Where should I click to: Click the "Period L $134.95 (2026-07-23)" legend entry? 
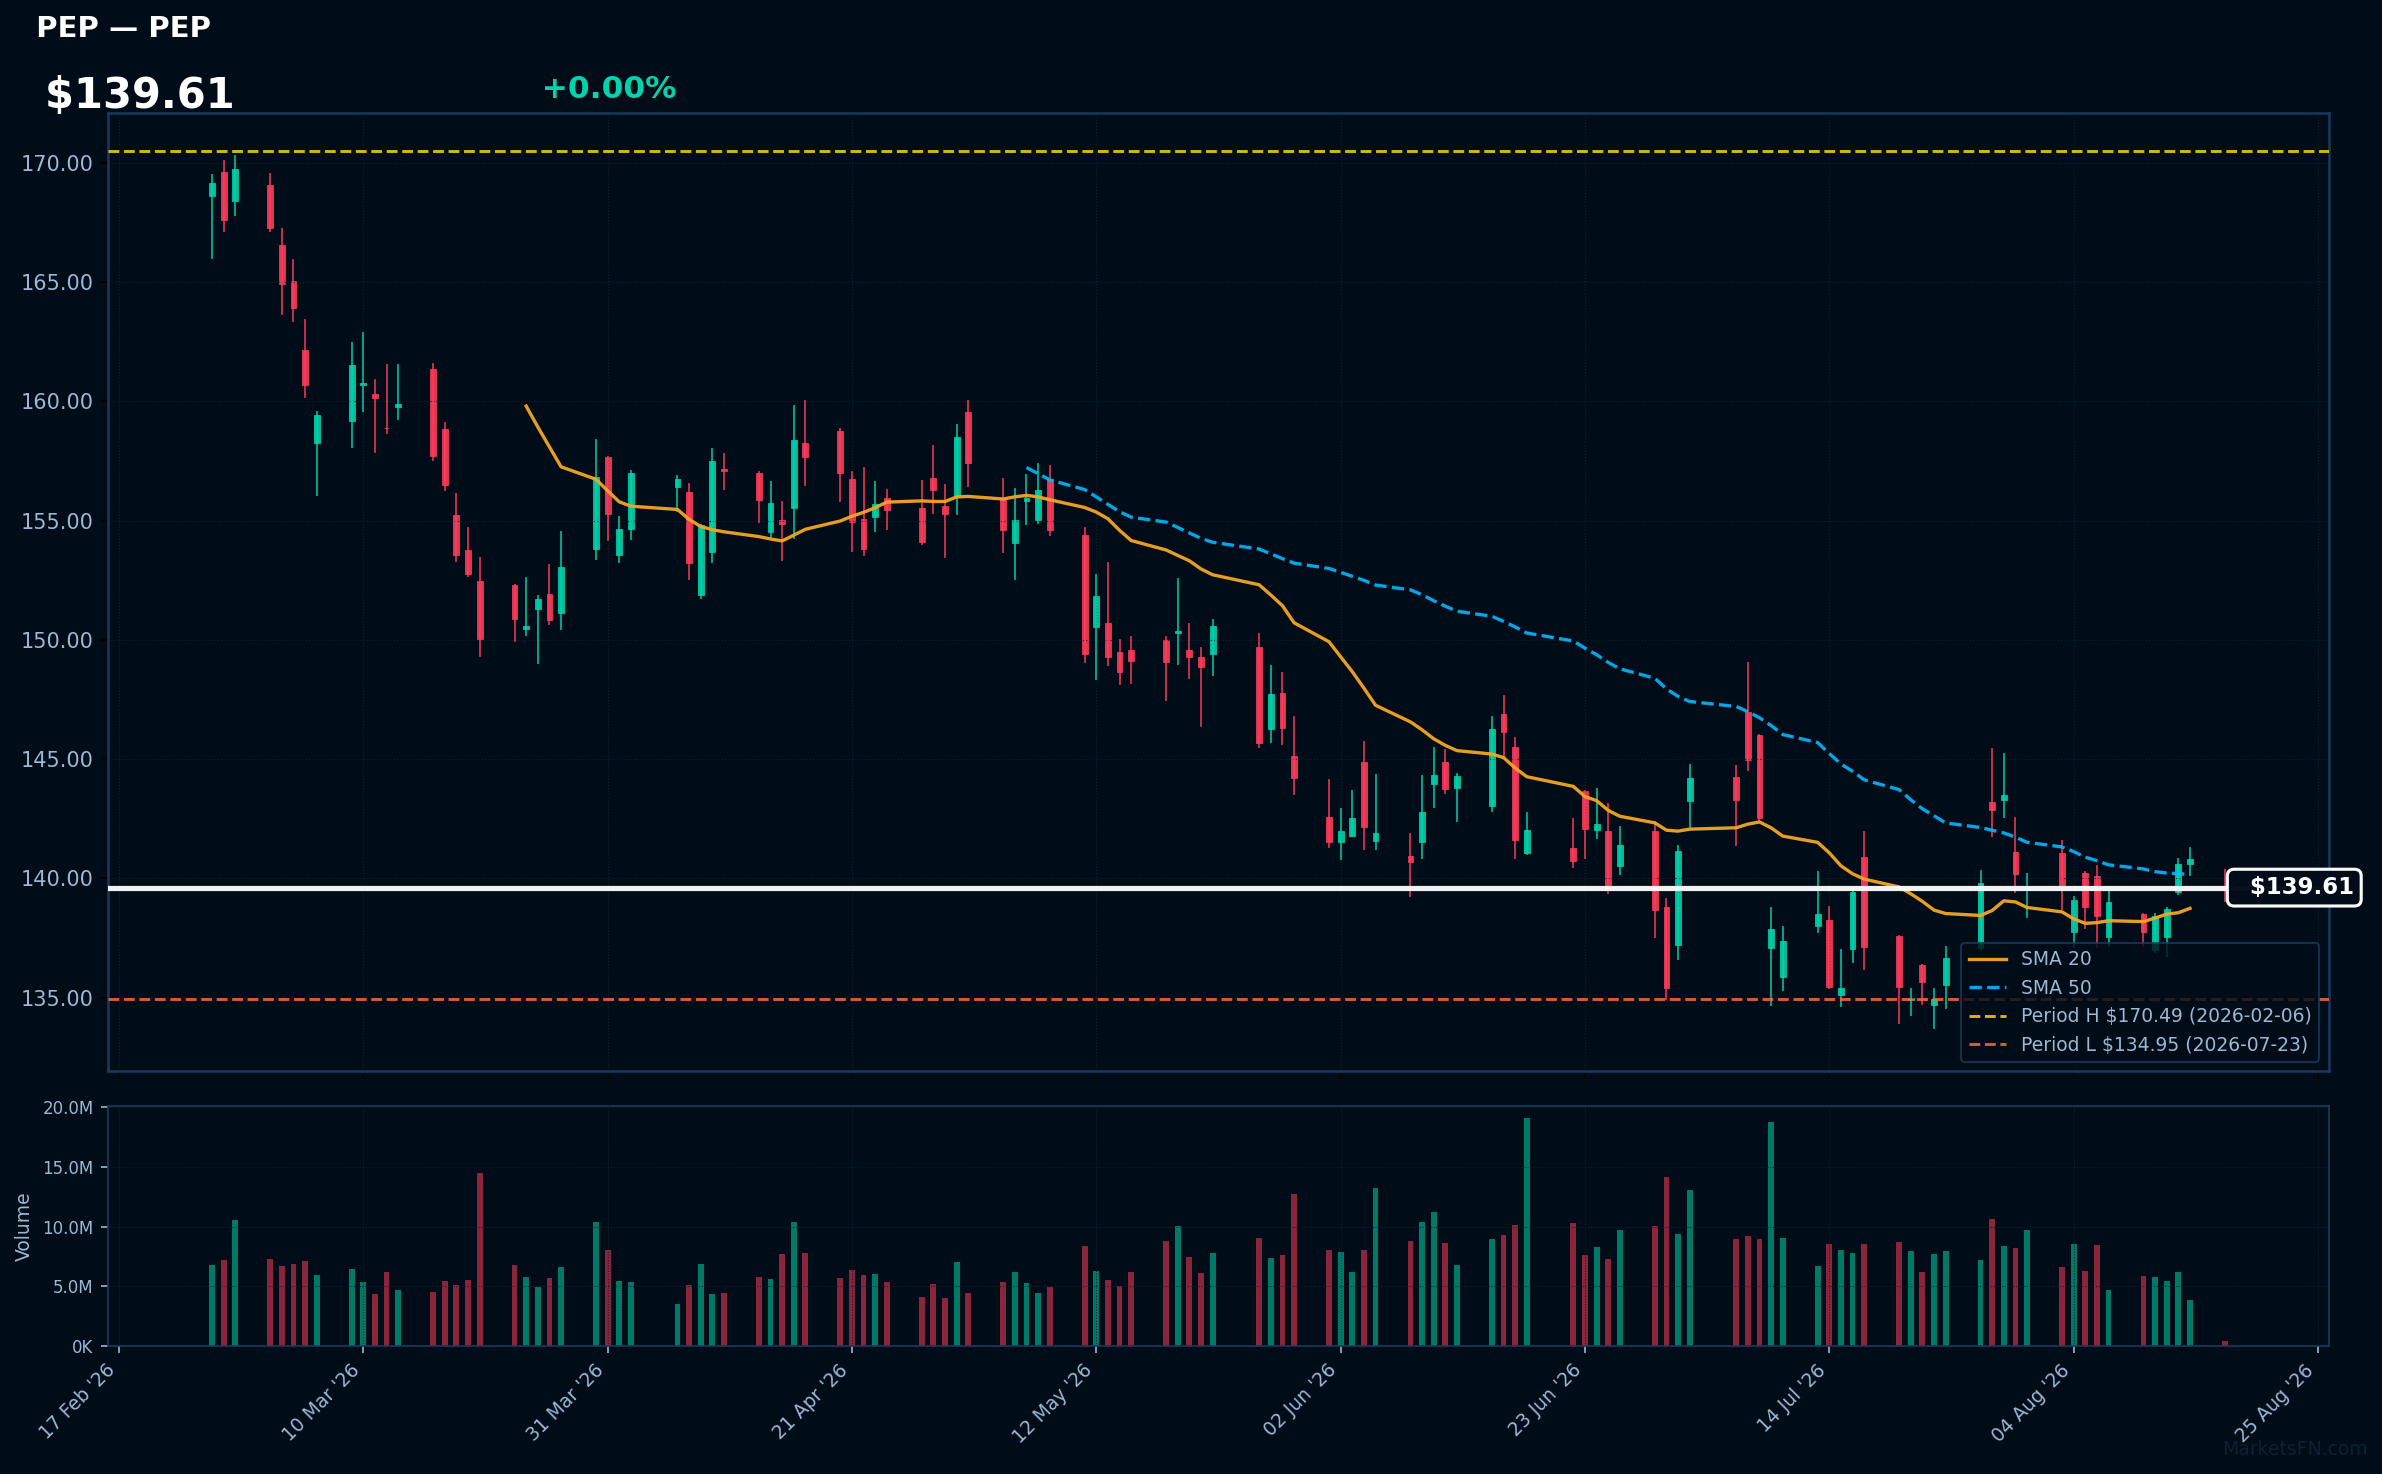click(2138, 1045)
